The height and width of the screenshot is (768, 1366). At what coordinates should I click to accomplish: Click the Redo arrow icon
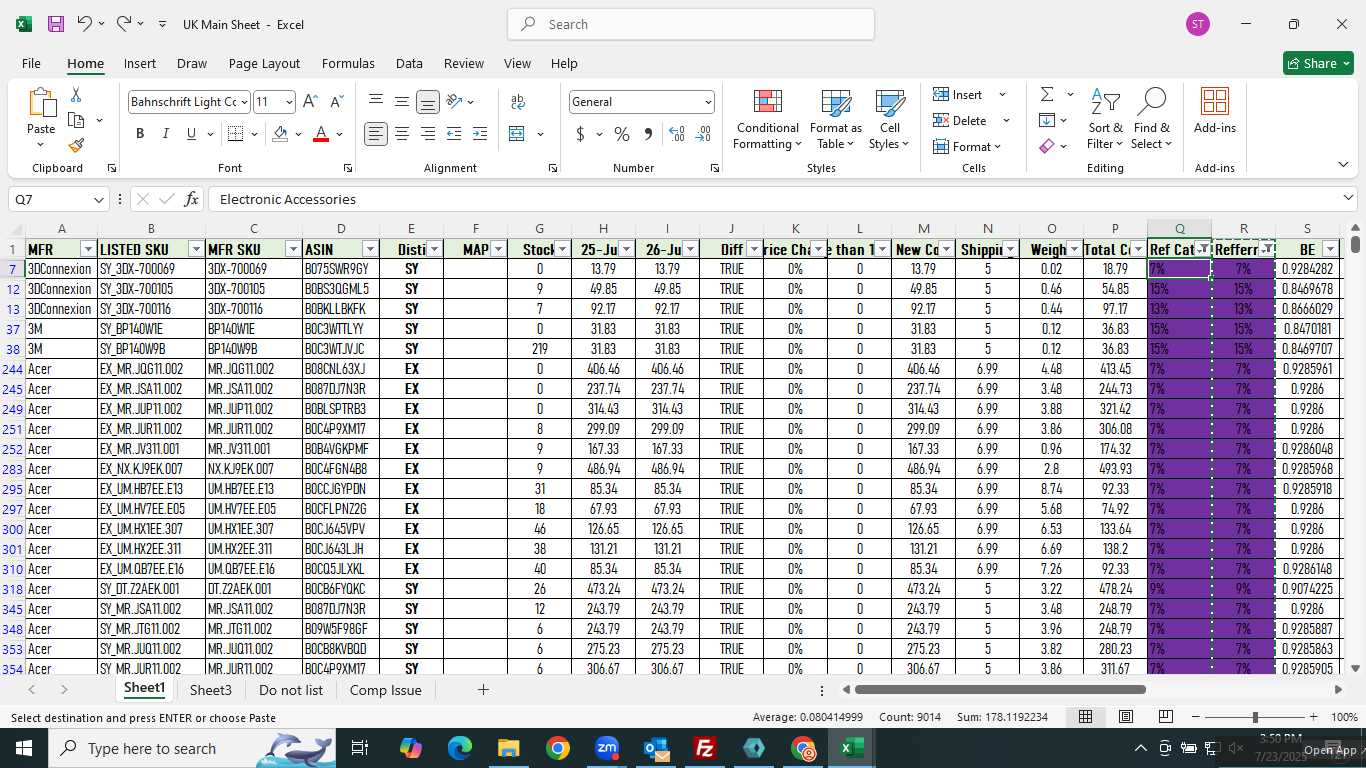click(124, 24)
